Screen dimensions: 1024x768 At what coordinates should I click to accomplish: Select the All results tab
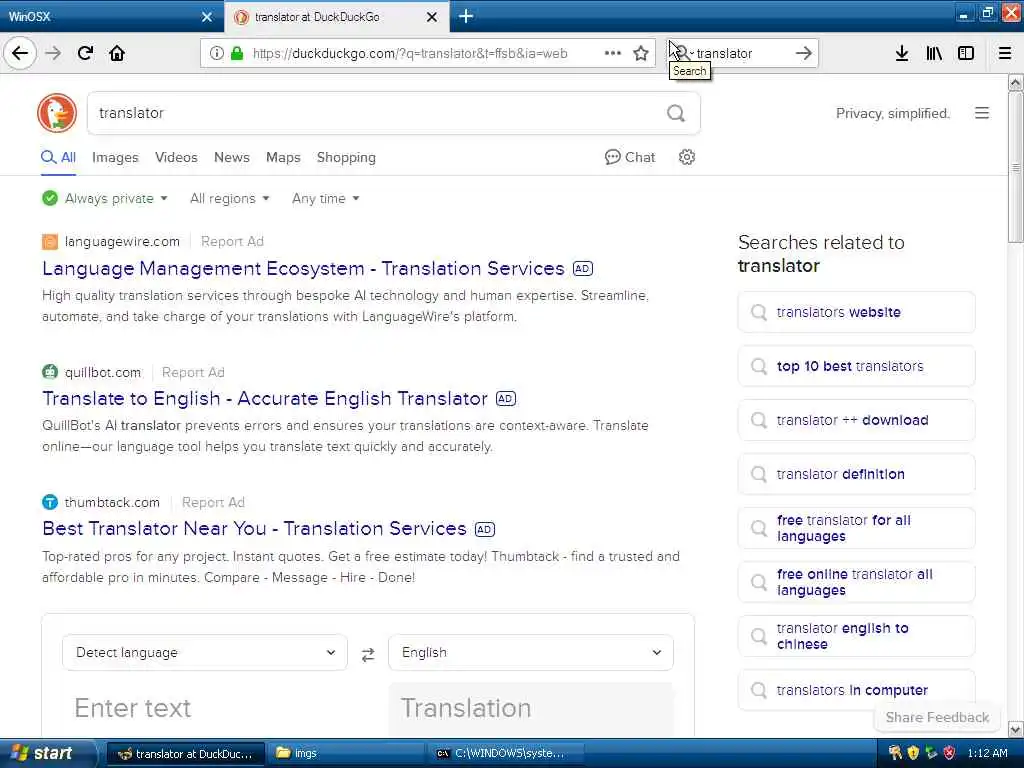tap(58, 157)
